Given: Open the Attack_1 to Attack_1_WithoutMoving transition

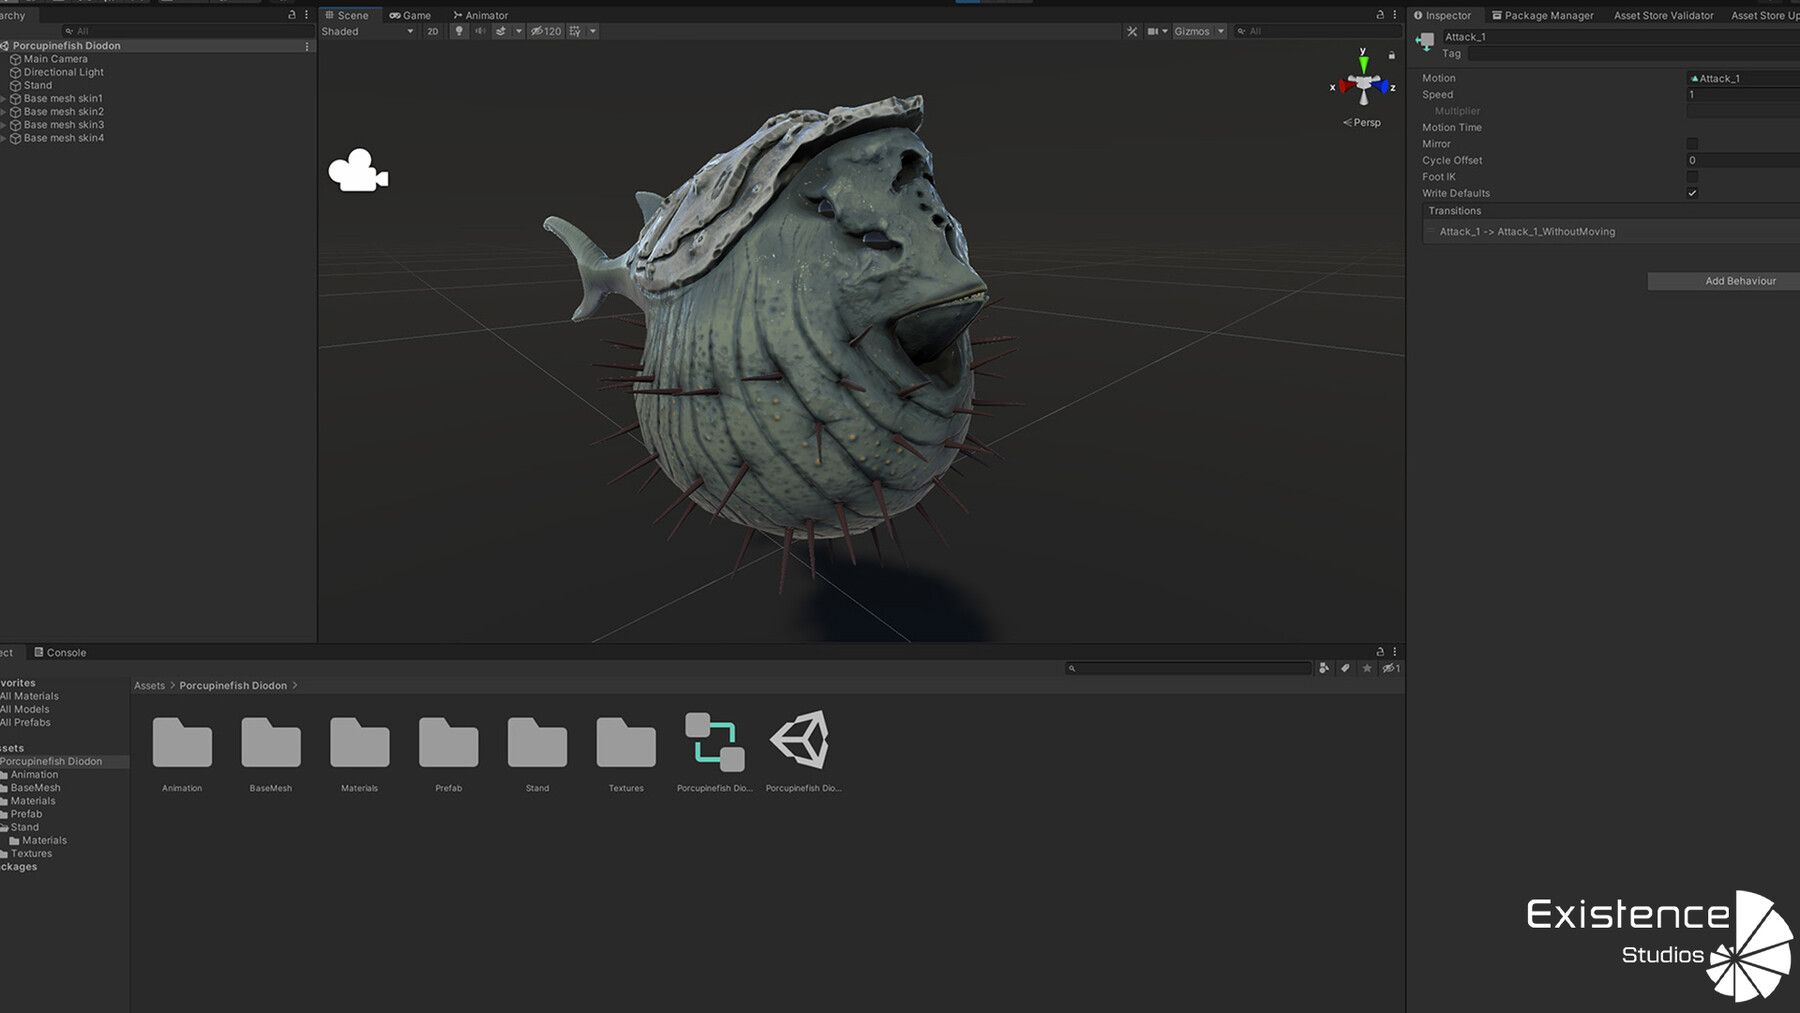Looking at the screenshot, I should [1527, 231].
